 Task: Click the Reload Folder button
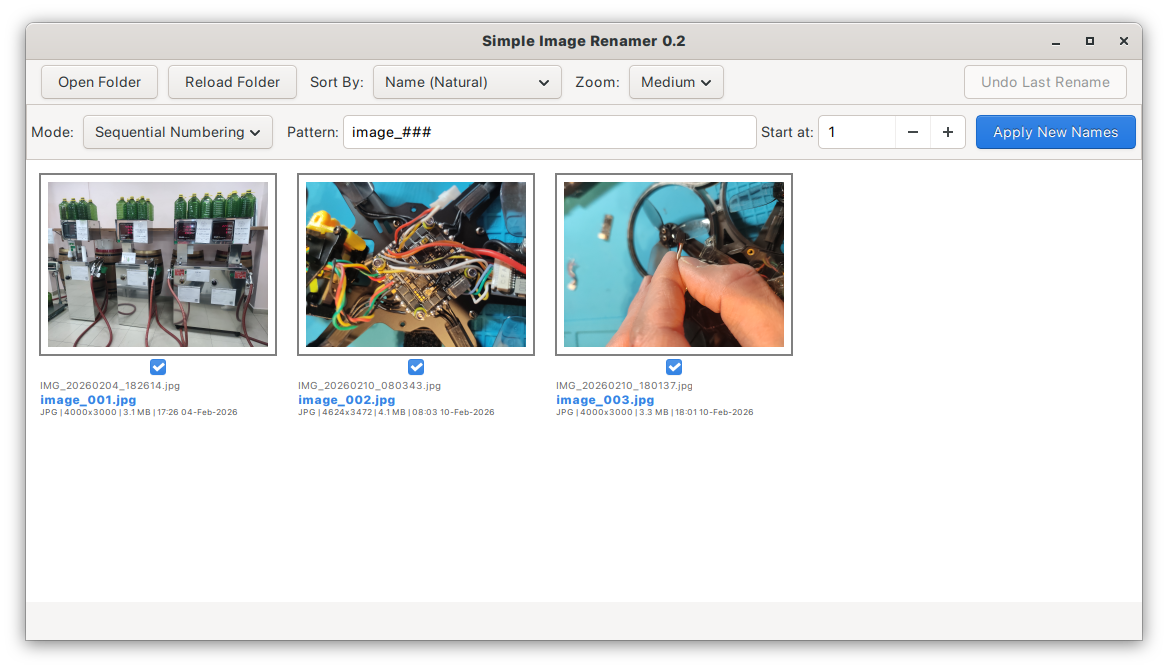point(232,82)
